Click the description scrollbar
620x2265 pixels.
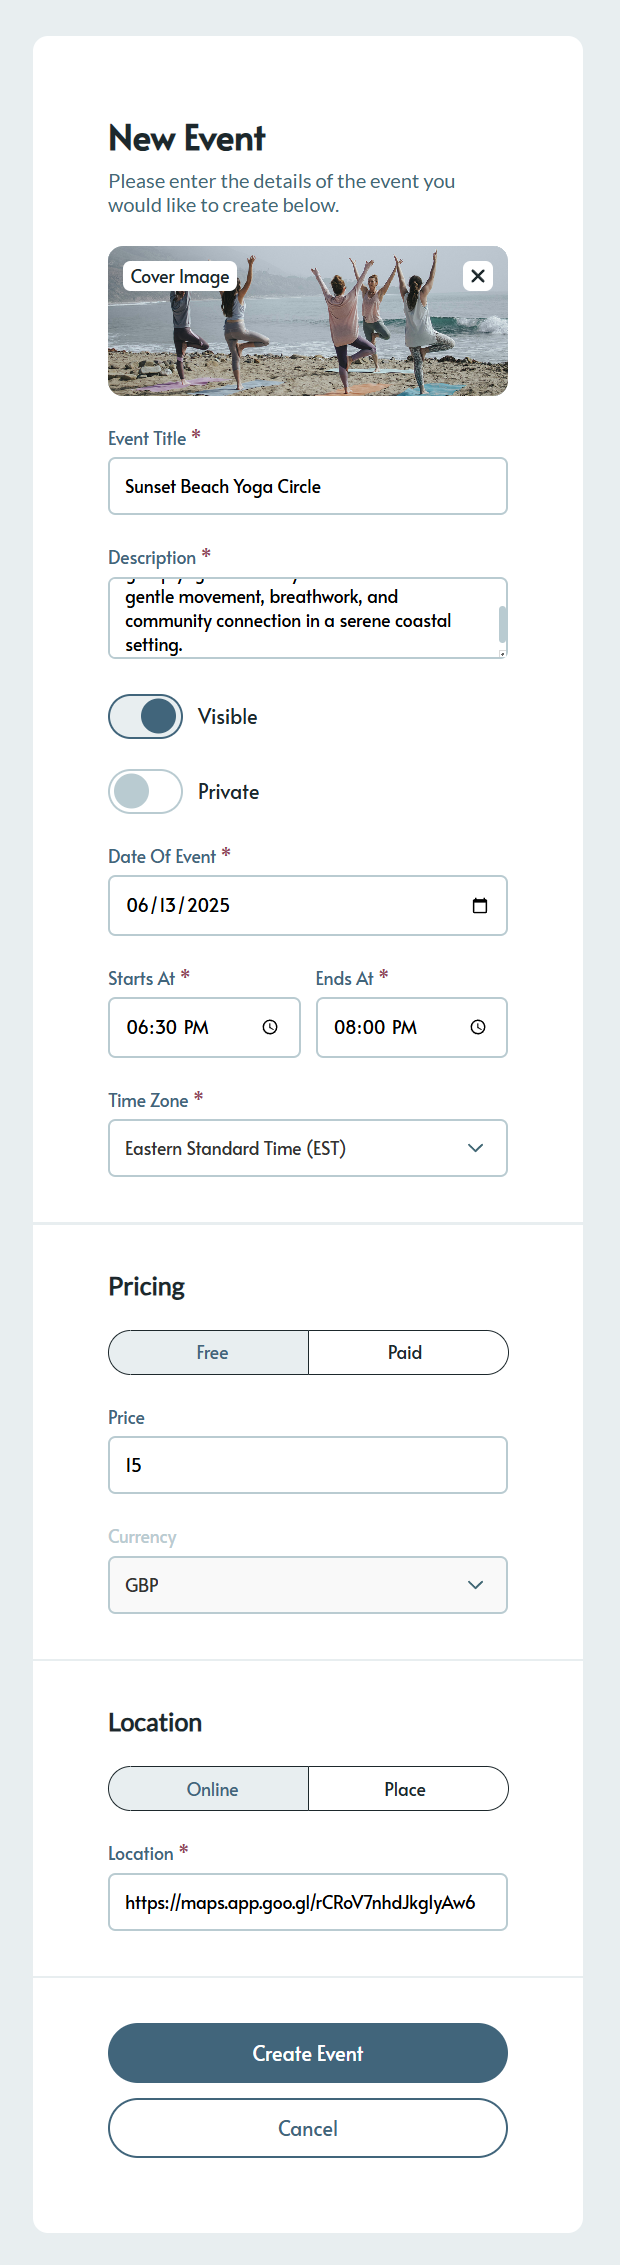502,624
